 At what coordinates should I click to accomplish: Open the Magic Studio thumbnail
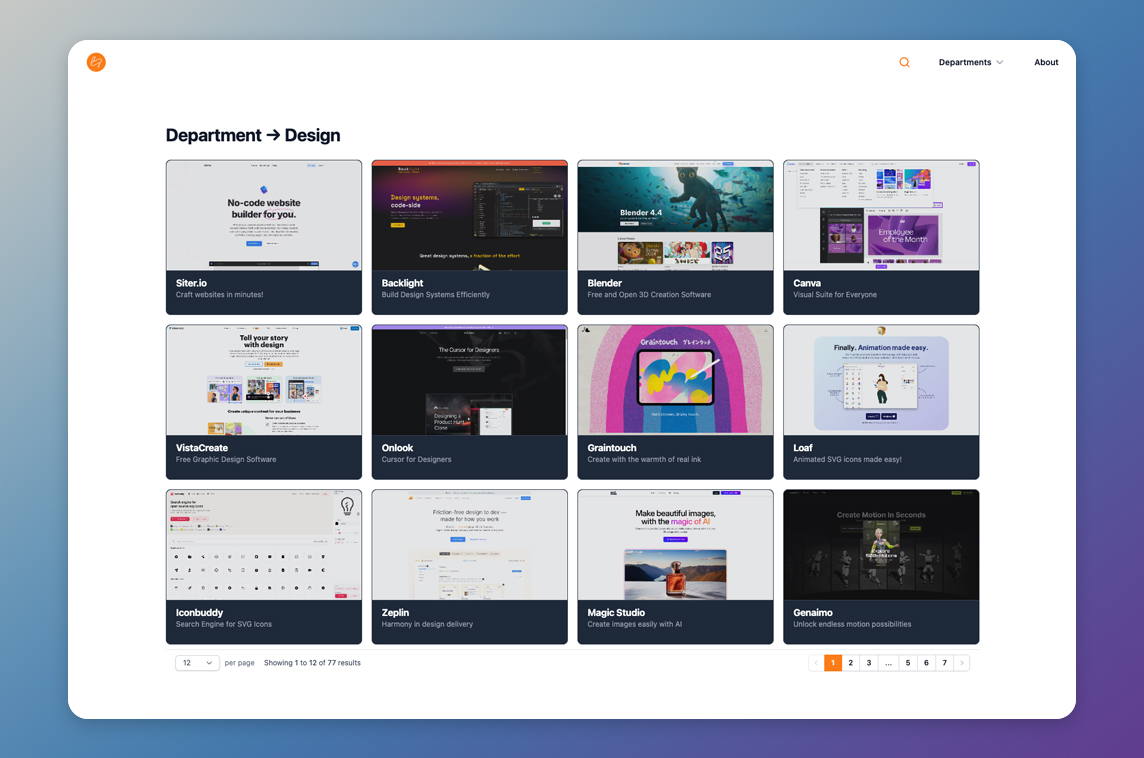click(x=675, y=545)
